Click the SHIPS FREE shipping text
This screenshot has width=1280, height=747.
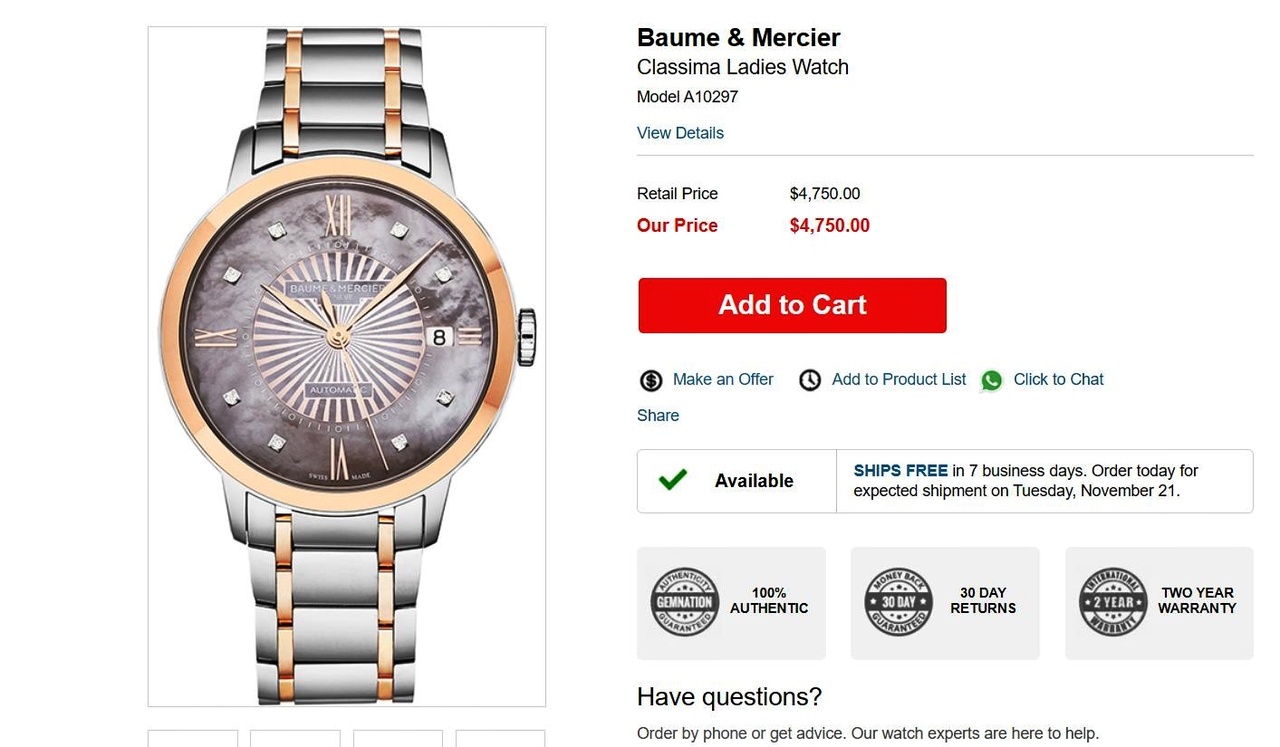900,470
